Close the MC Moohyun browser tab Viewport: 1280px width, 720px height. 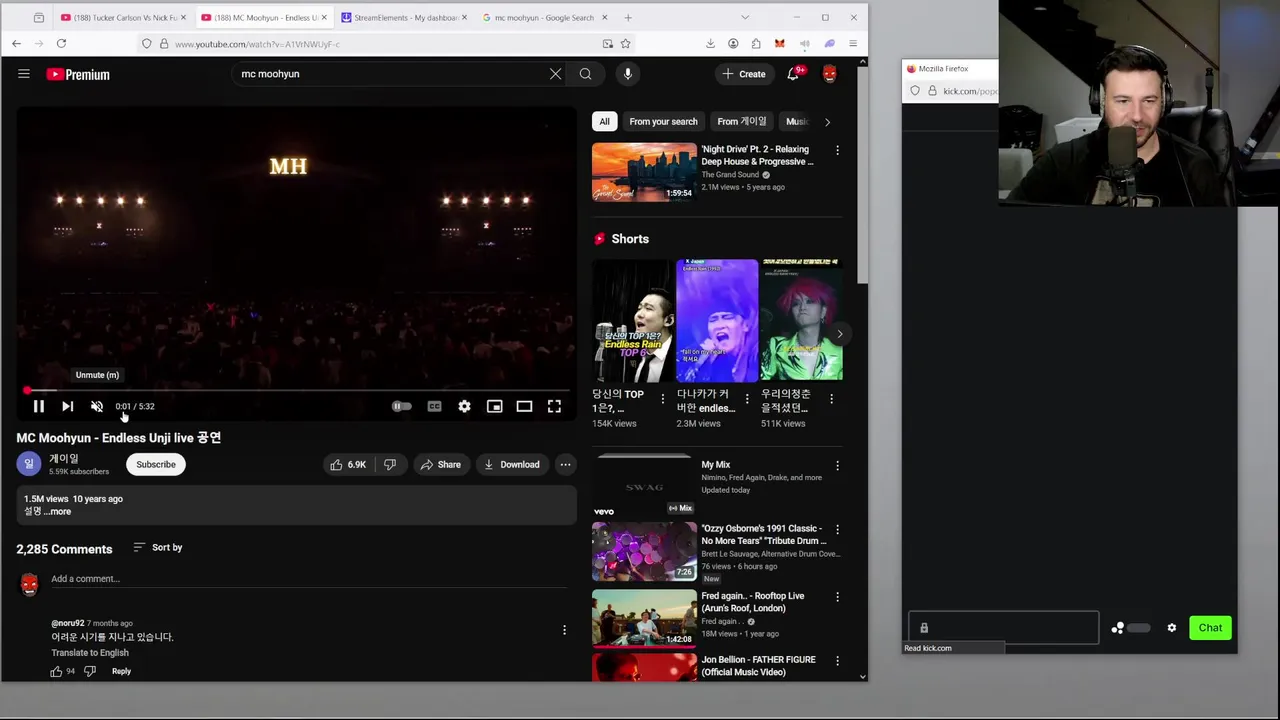(323, 17)
